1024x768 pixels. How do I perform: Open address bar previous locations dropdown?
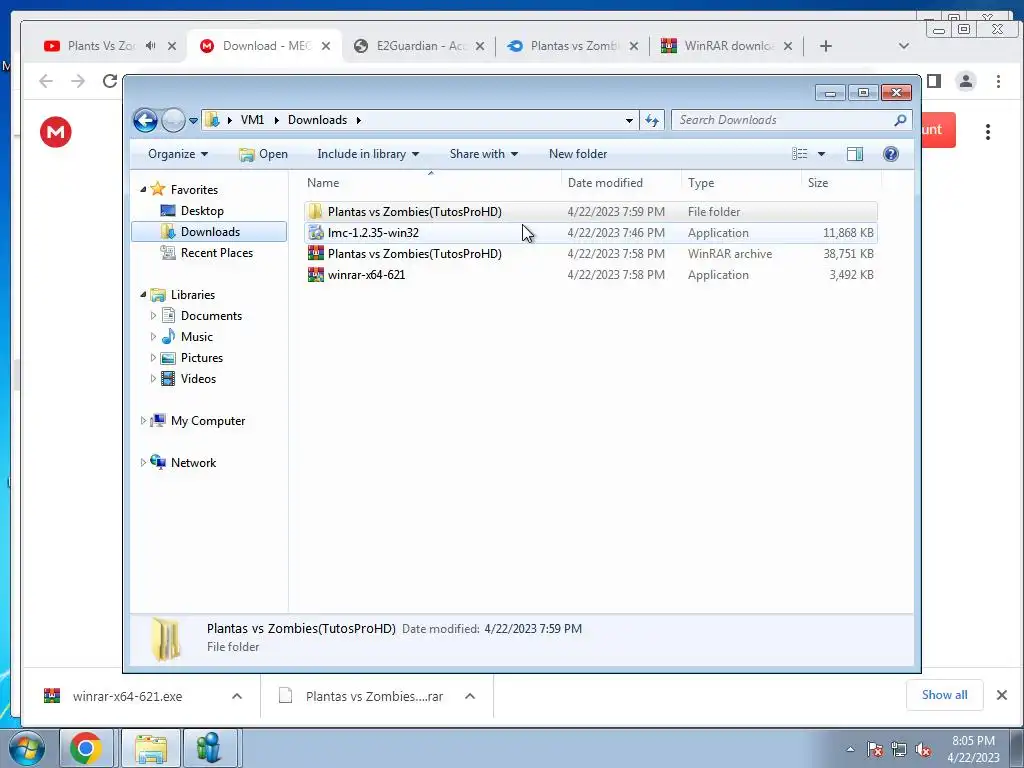click(629, 120)
